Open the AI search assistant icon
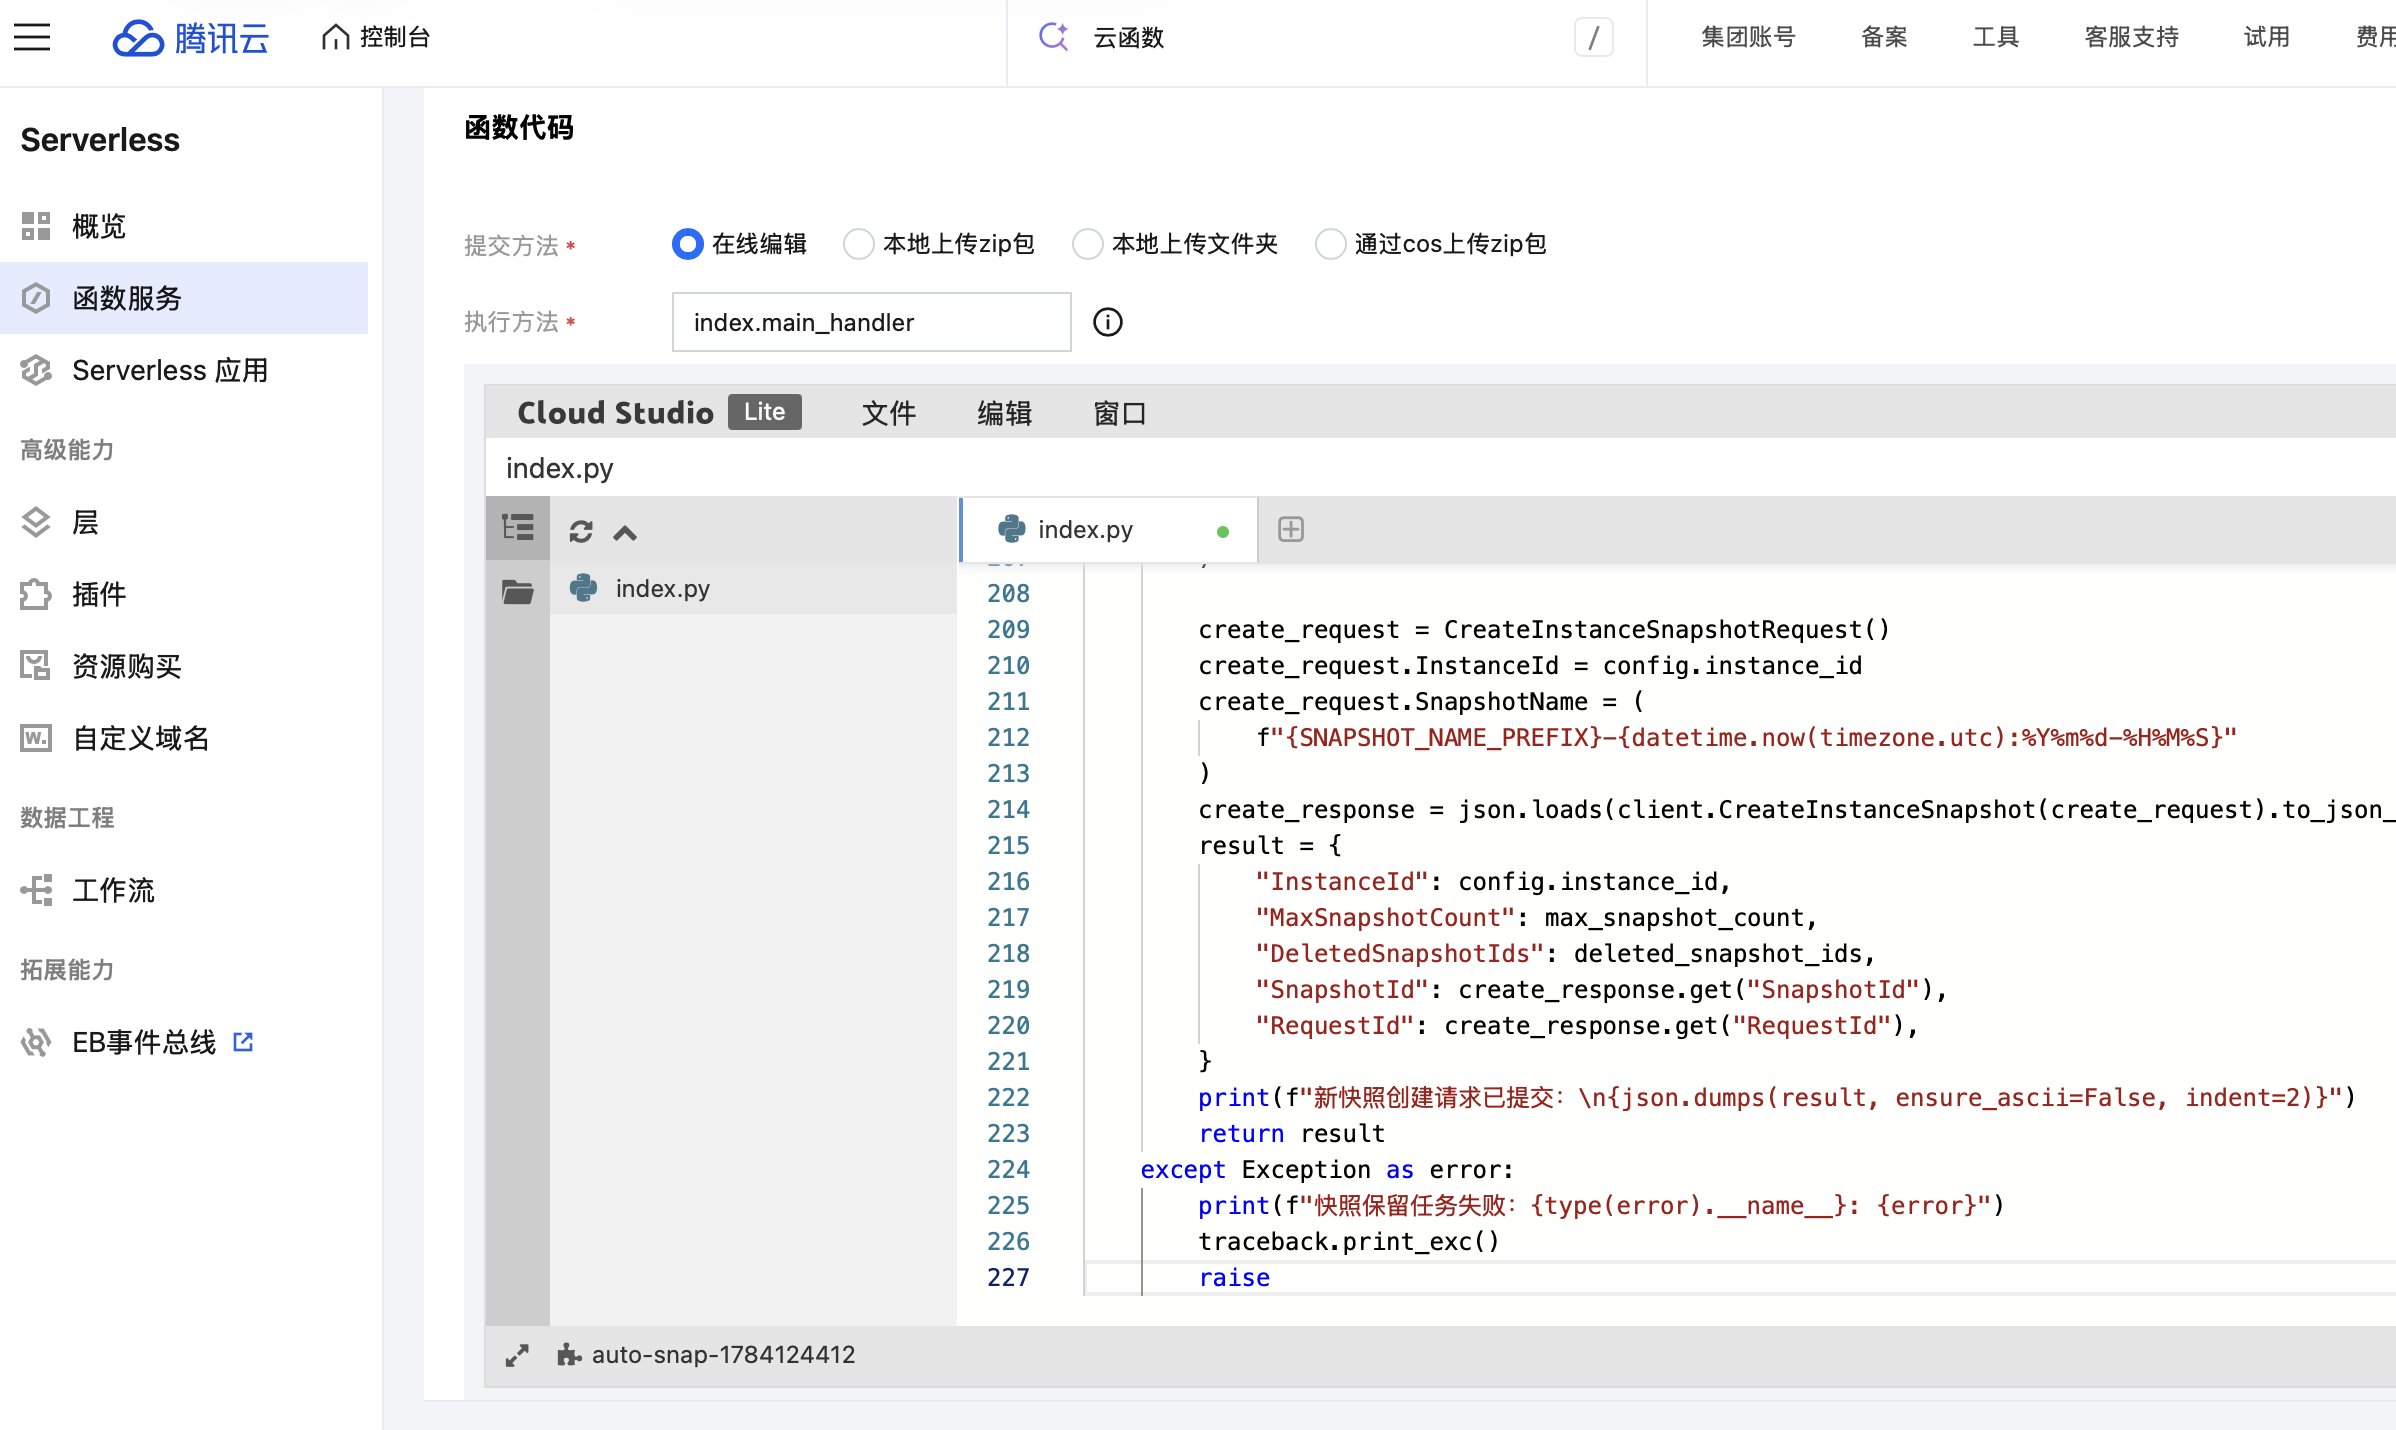 click(1054, 37)
